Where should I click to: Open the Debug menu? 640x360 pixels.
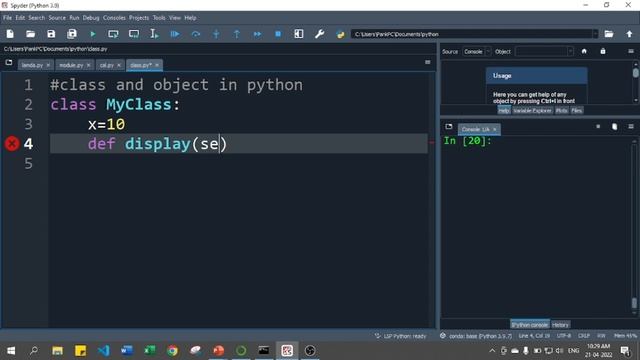pos(91,18)
